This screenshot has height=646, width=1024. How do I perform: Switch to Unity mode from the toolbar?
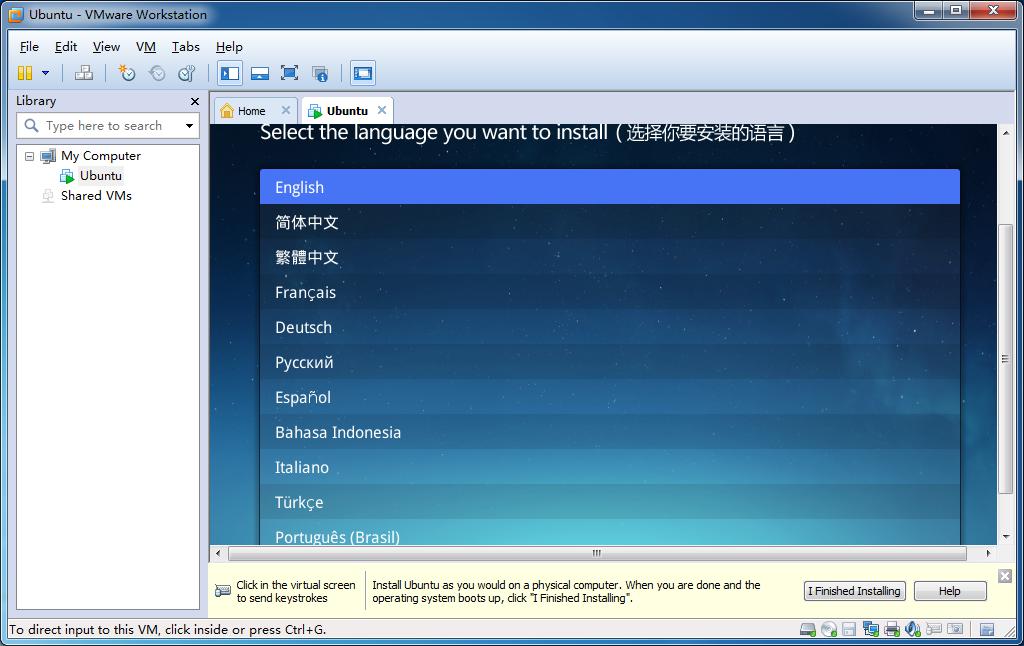pyautogui.click(x=319, y=73)
